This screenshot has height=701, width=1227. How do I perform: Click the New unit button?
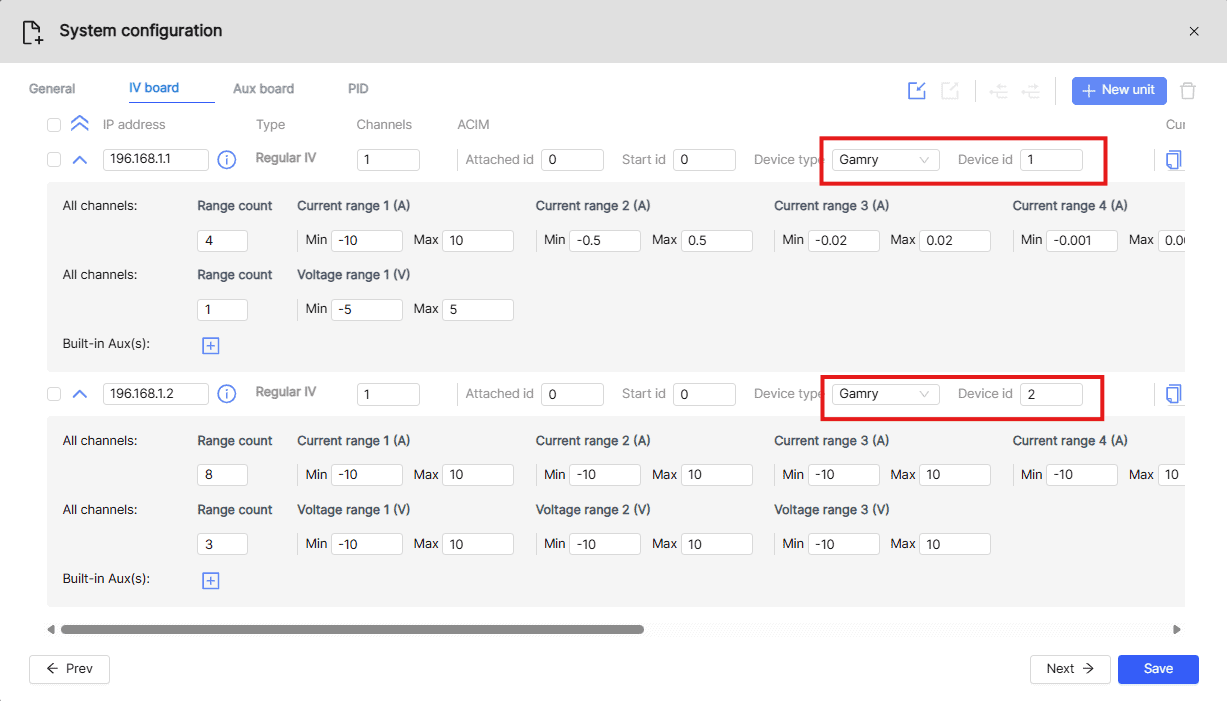point(1118,90)
